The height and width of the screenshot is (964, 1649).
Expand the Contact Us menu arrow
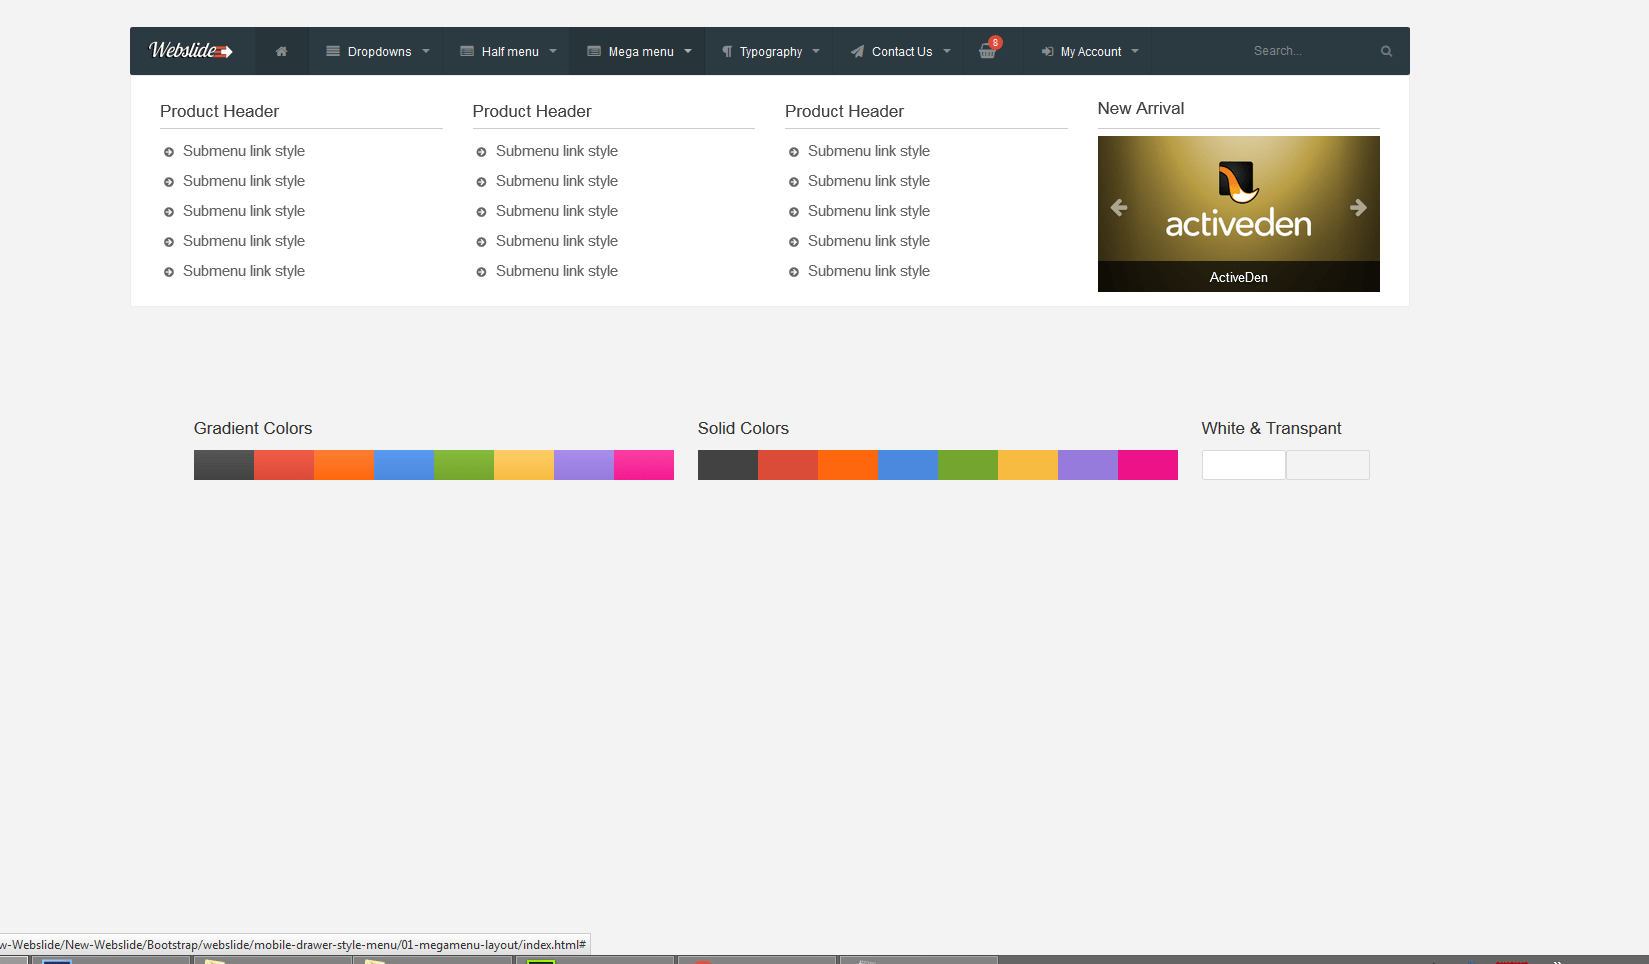pyautogui.click(x=947, y=51)
